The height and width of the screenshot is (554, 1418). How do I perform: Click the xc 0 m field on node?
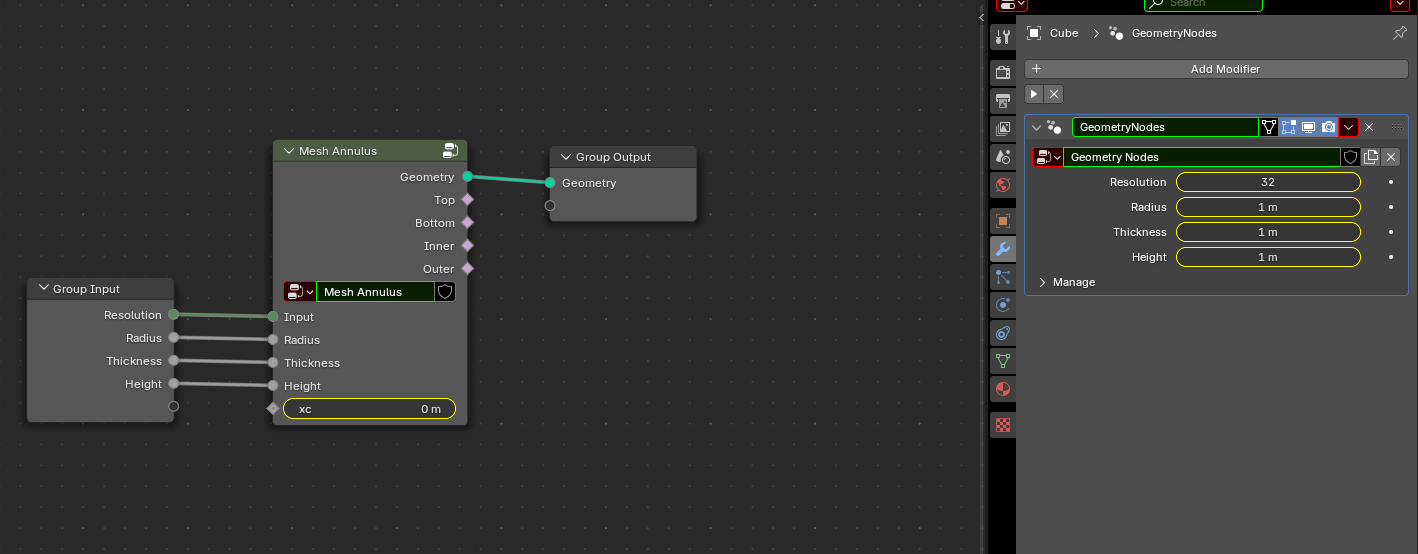coord(370,409)
